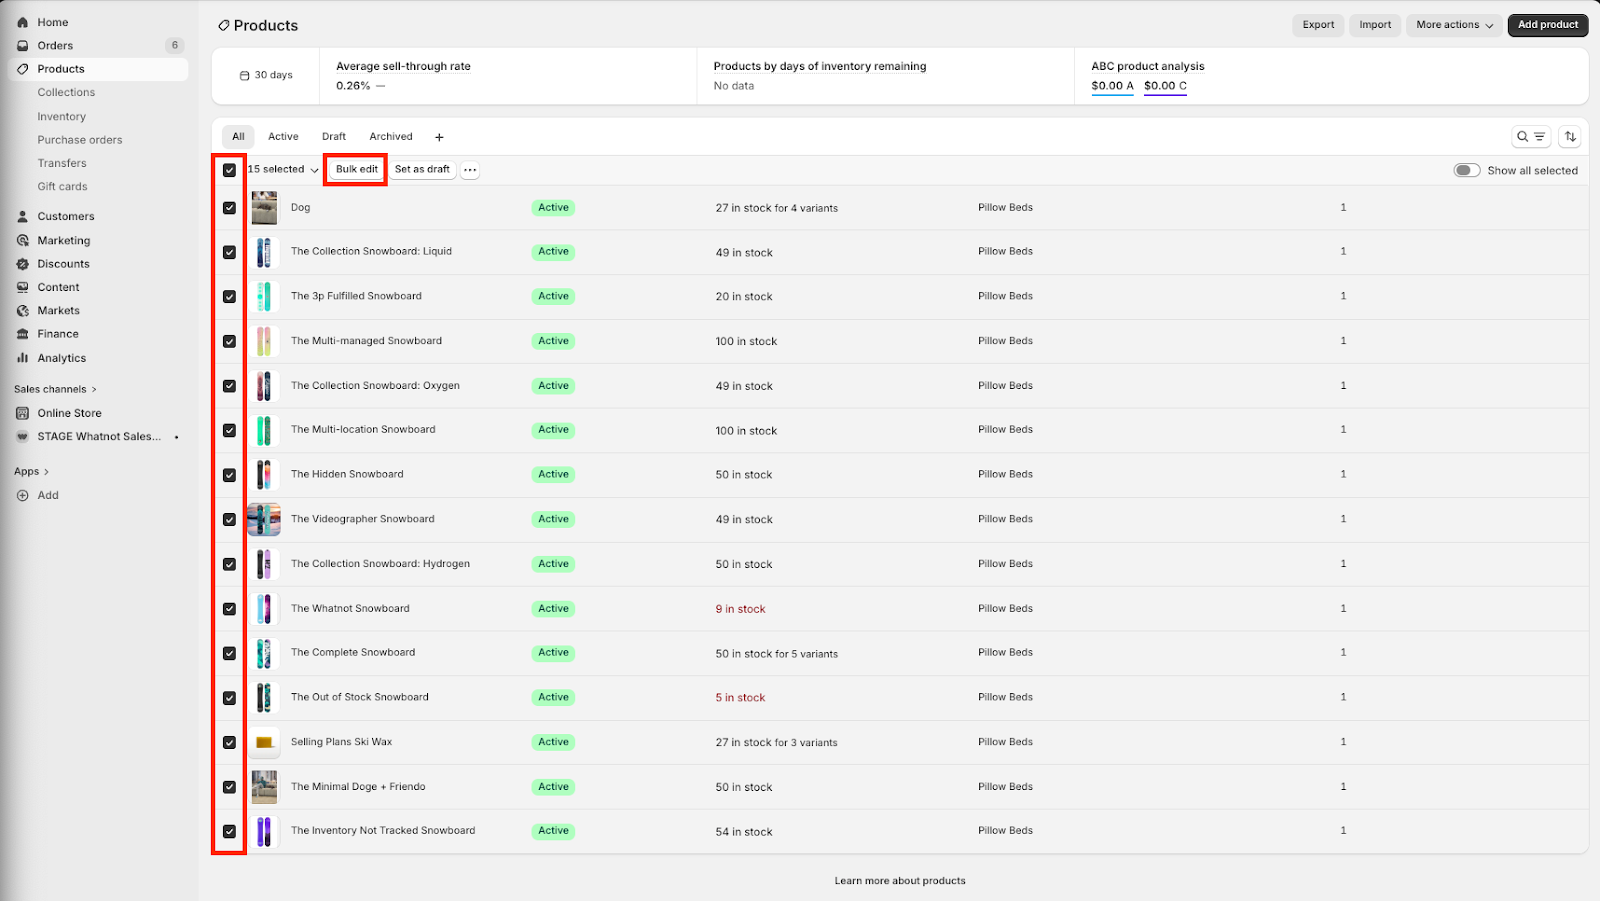Click the Bulk edit button
The image size is (1600, 901).
click(x=356, y=170)
